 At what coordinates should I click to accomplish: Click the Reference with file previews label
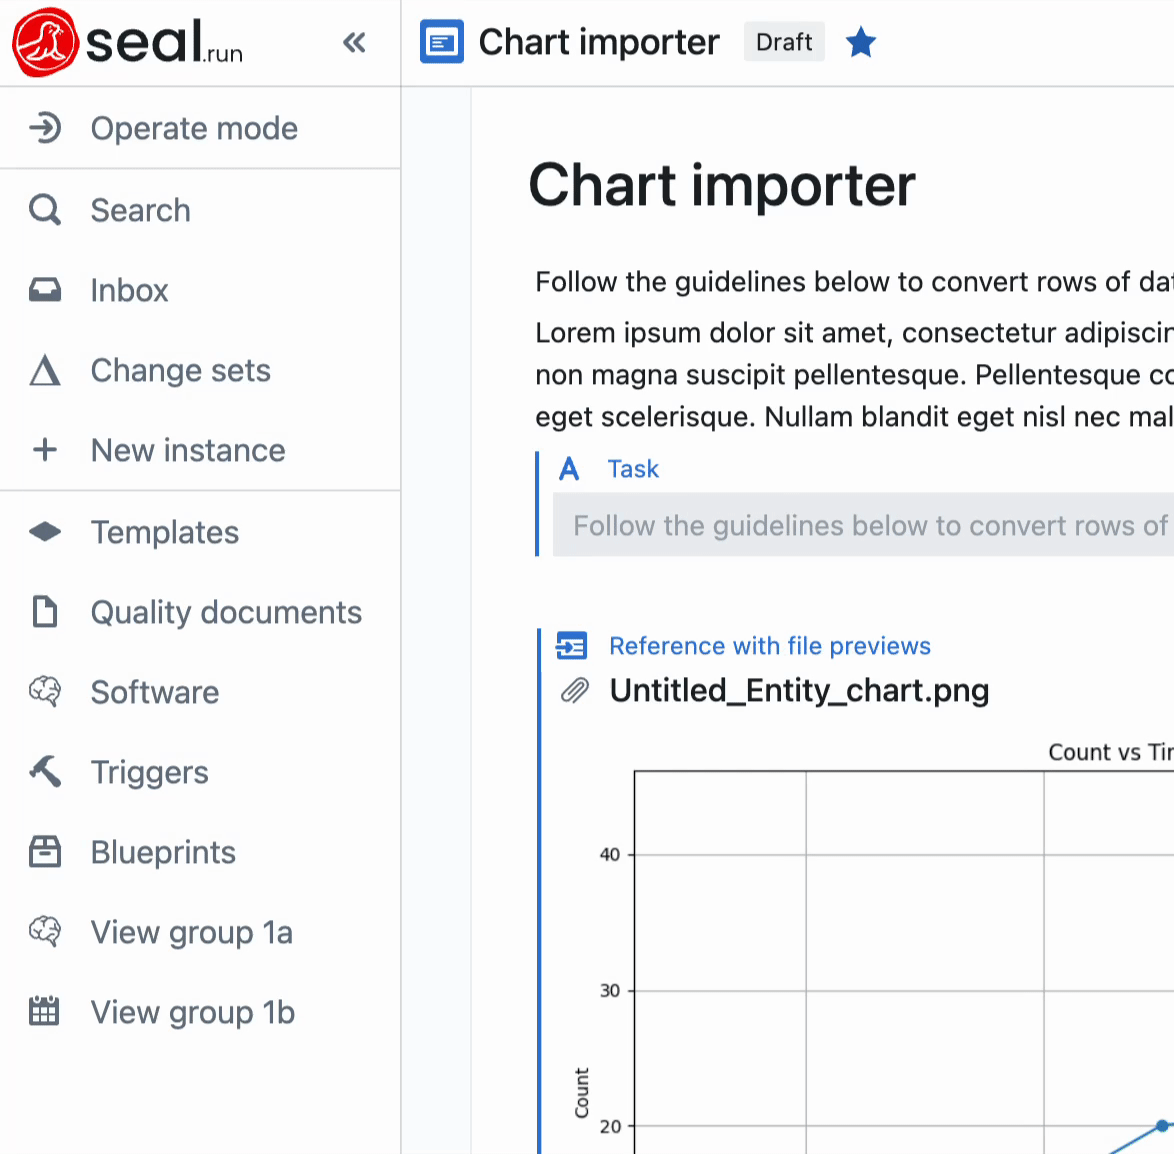coord(769,646)
